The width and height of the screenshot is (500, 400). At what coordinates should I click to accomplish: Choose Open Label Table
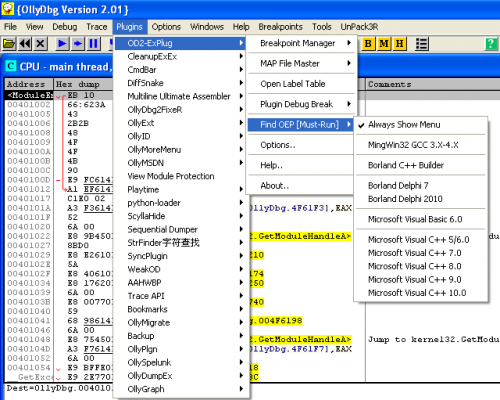click(301, 84)
